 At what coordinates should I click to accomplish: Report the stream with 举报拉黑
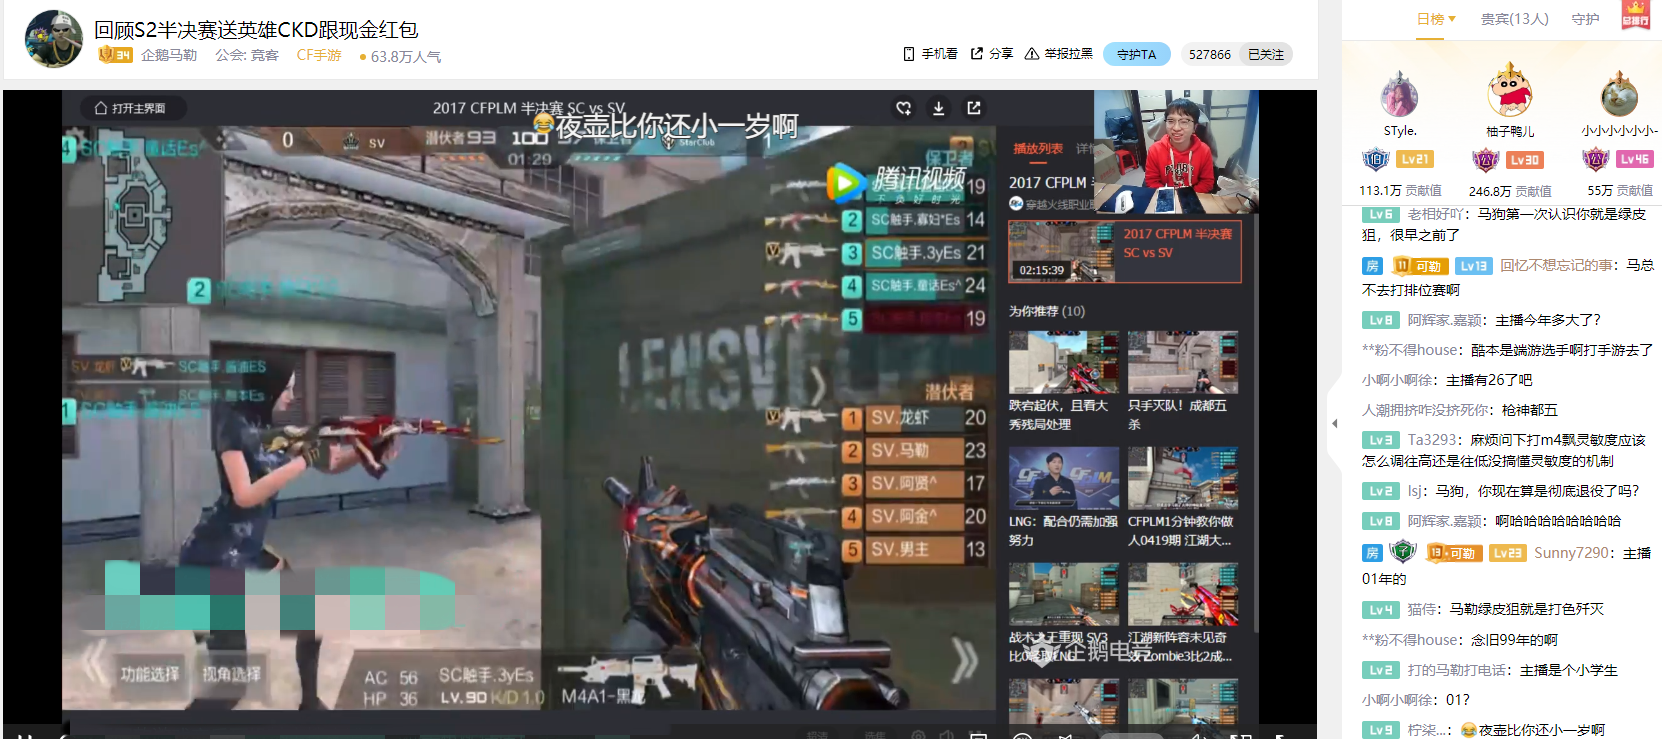point(1058,54)
